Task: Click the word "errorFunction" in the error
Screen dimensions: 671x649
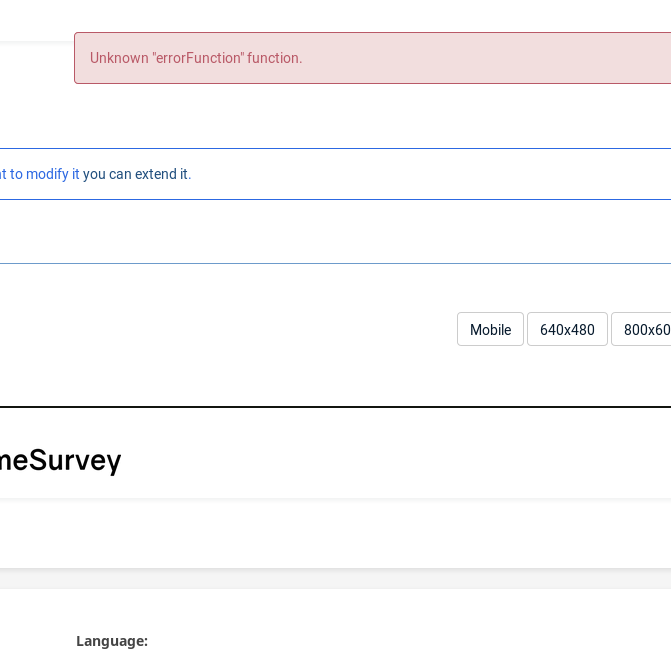Action: coord(198,58)
